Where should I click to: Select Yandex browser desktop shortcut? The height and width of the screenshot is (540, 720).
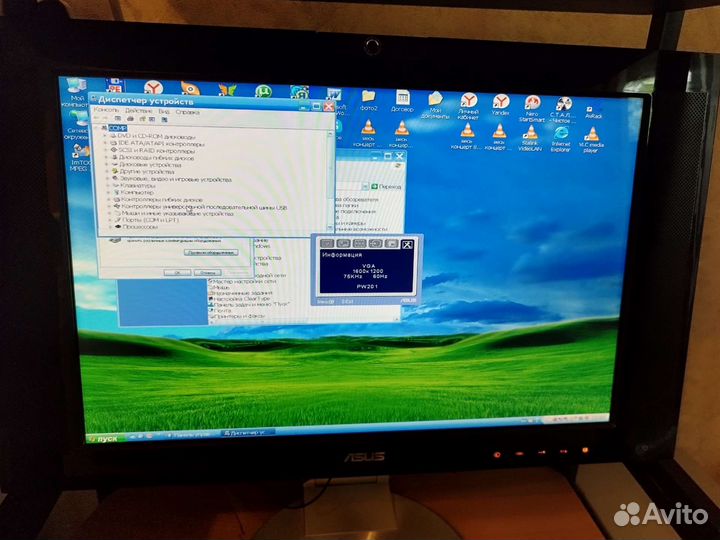[501, 105]
